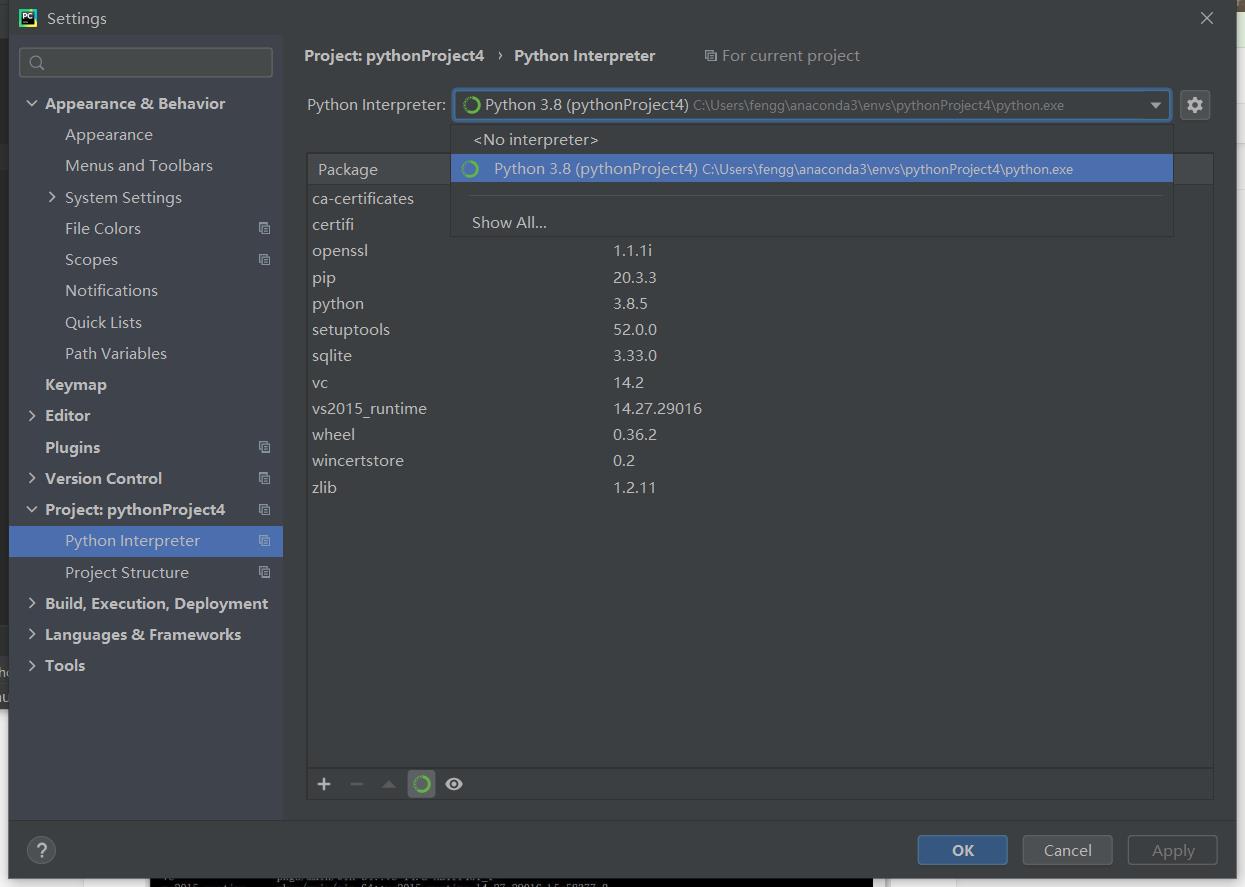Select the setuptools package row
This screenshot has height=887, width=1245.
(760, 329)
